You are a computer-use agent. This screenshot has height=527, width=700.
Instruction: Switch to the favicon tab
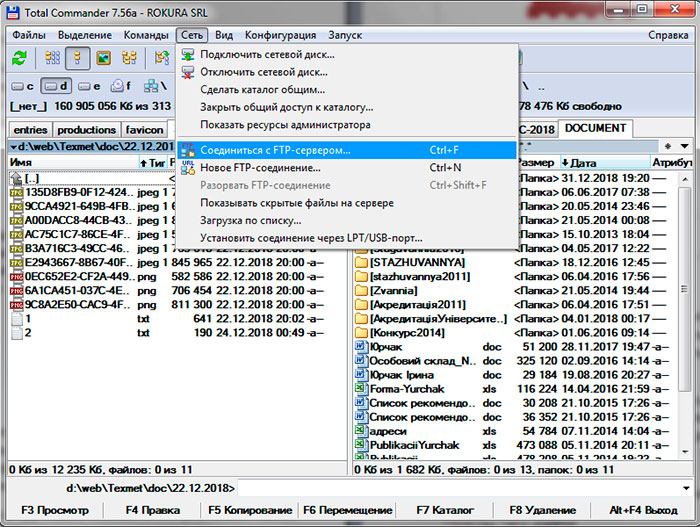tap(144, 130)
